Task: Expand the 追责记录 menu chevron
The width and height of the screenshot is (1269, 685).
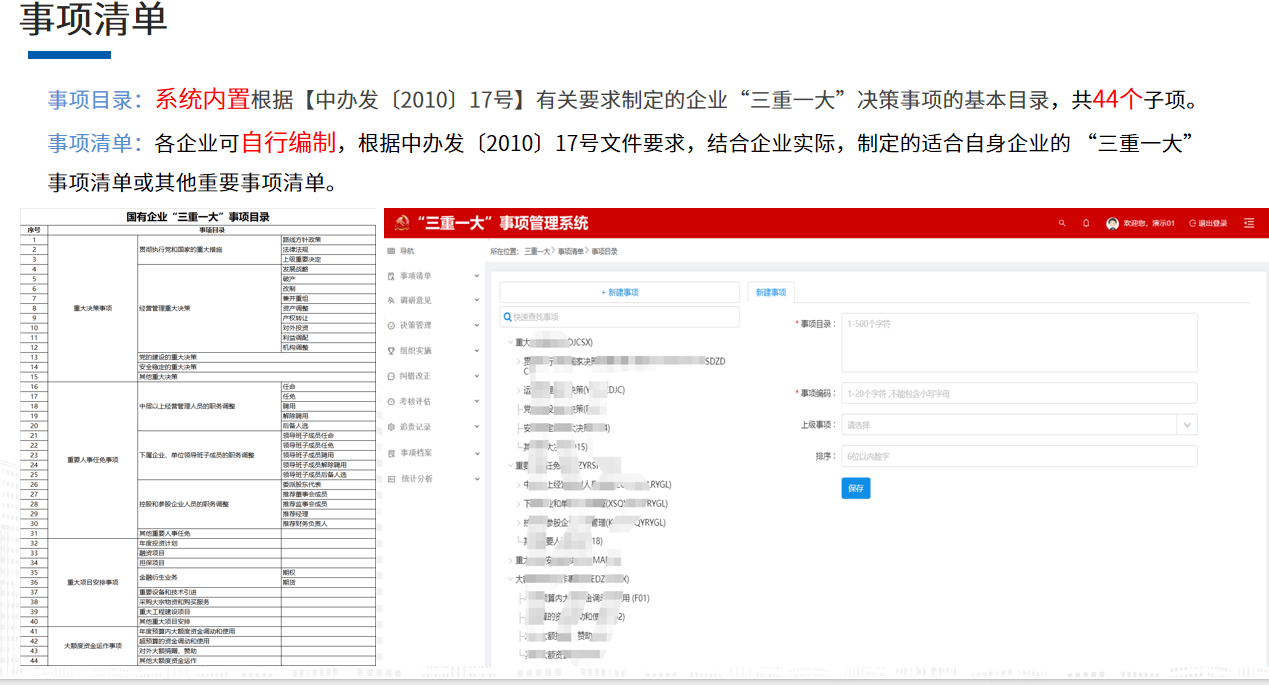Action: click(x=476, y=427)
